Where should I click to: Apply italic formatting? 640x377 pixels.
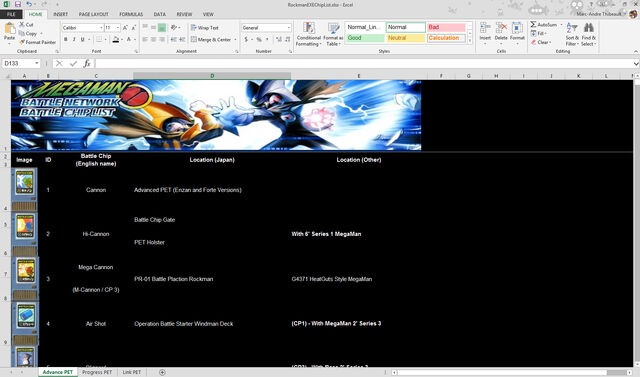pos(74,40)
